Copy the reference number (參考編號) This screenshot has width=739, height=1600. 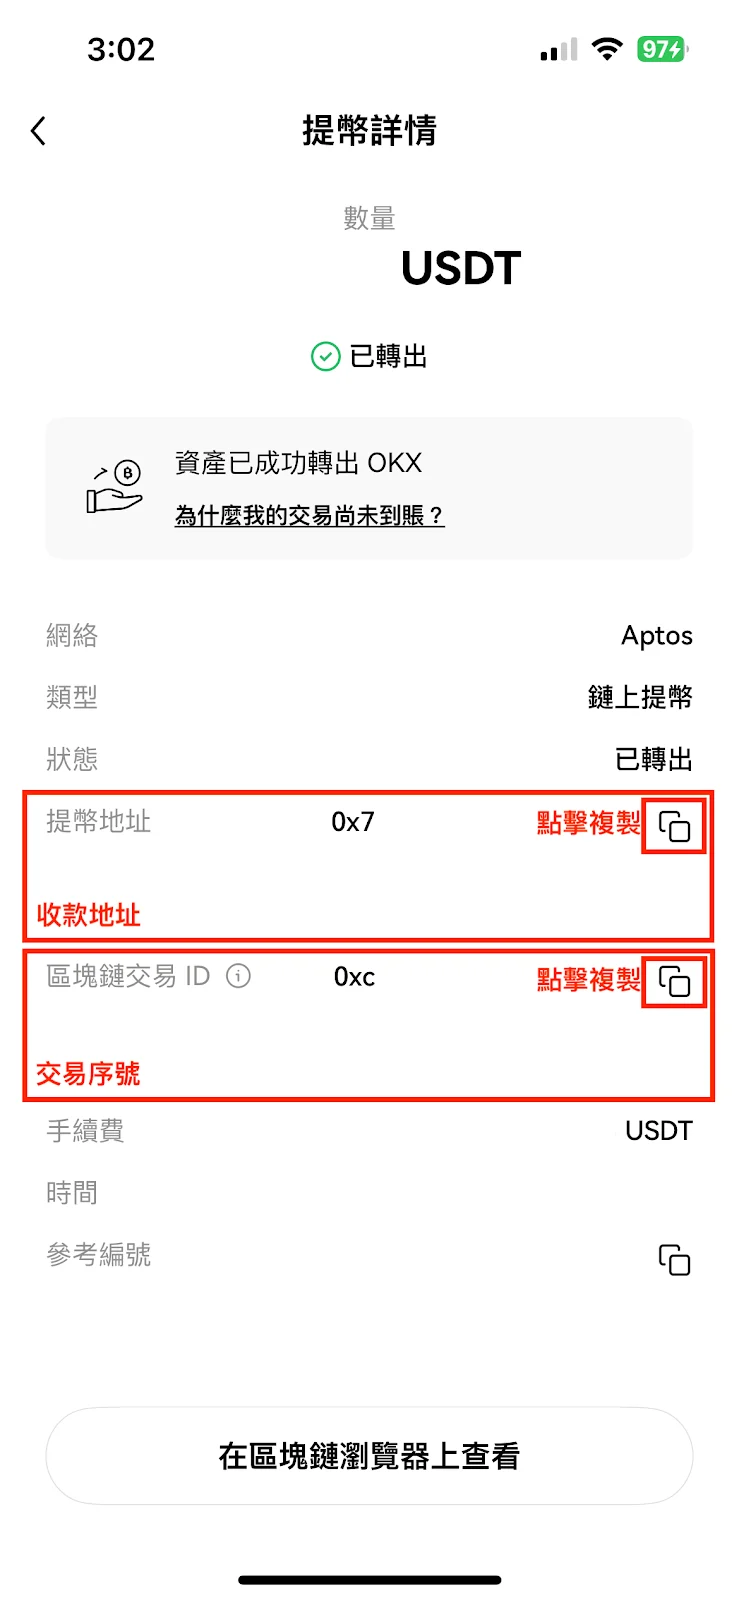click(674, 1259)
